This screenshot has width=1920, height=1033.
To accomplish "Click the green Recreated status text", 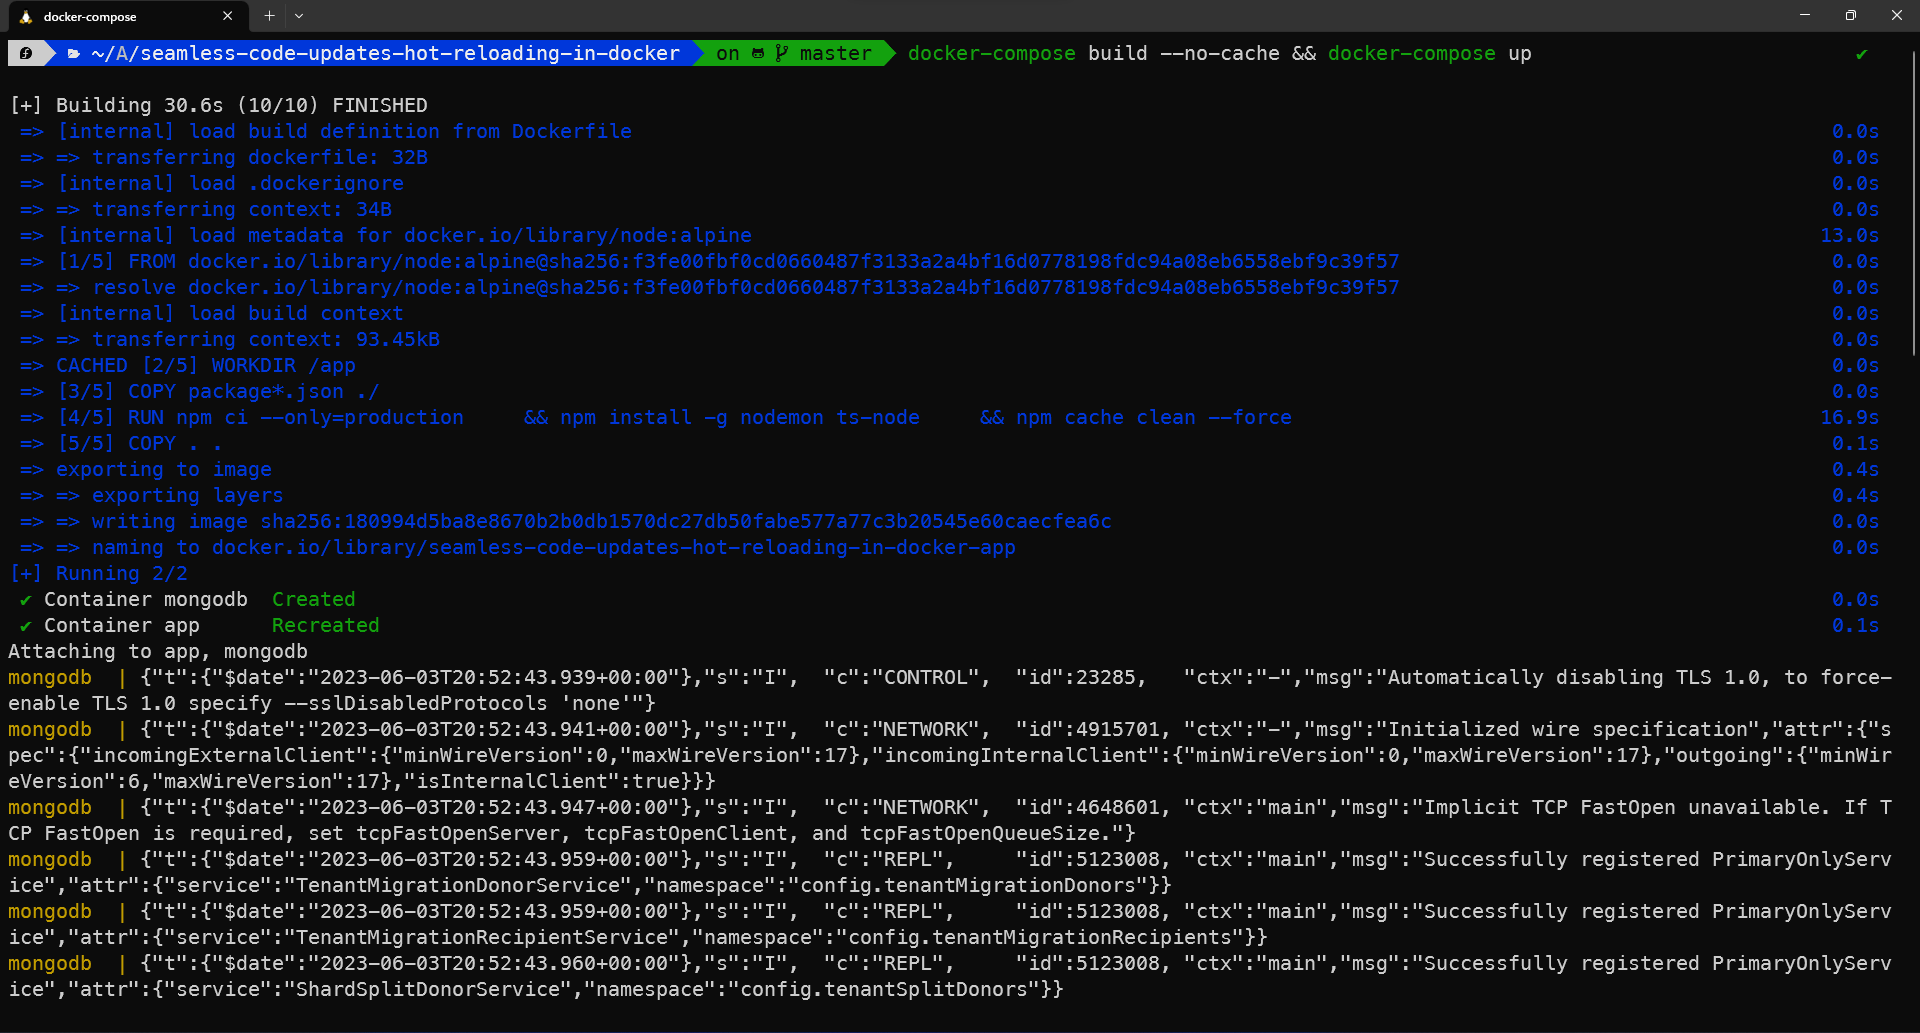I will 325,626.
